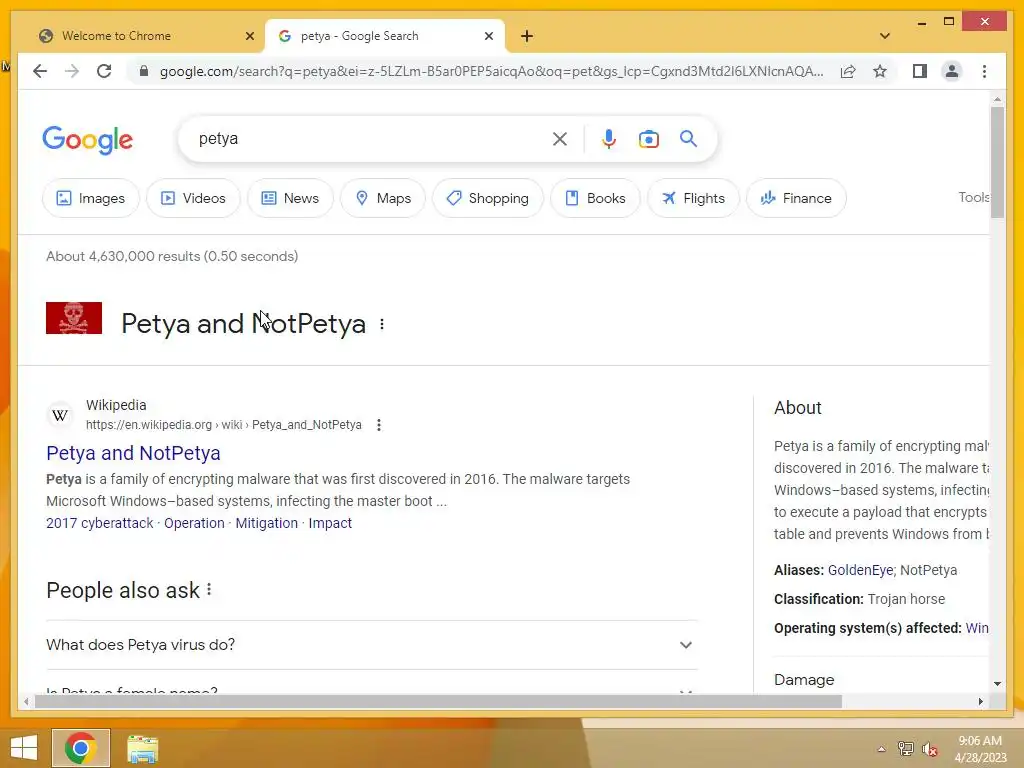1024x768 pixels.
Task: Click the Wikipedia favicon in result
Action: pos(60,415)
